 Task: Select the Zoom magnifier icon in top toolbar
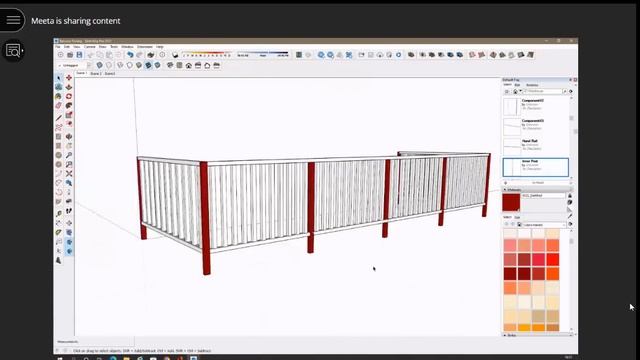(321, 55)
